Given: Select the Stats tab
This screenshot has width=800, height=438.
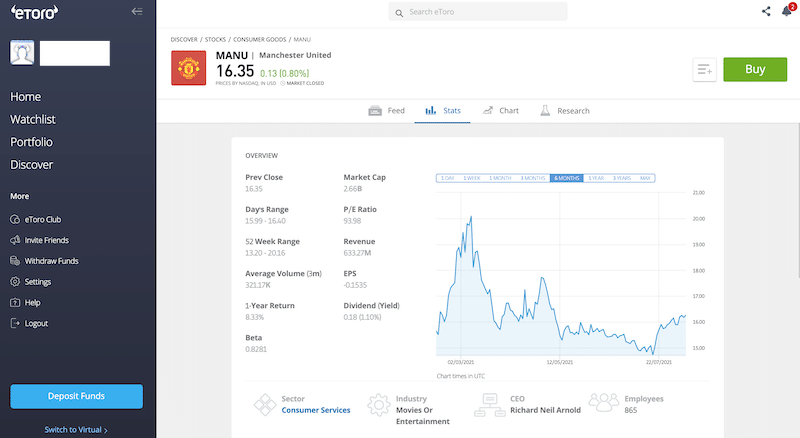Looking at the screenshot, I should [442, 111].
